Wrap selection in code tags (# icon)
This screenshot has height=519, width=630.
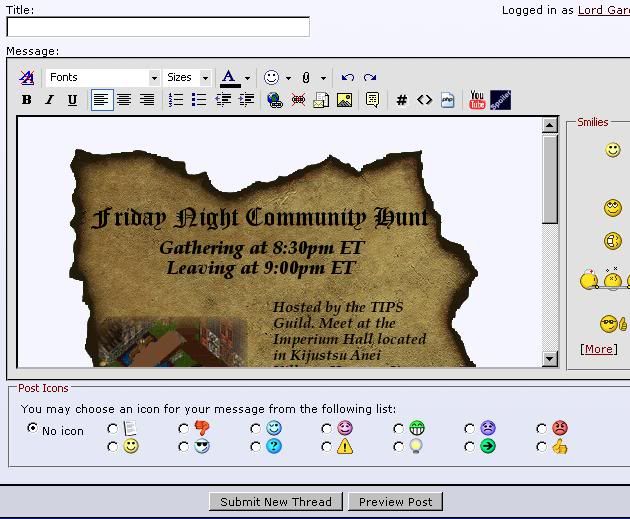tap(401, 100)
